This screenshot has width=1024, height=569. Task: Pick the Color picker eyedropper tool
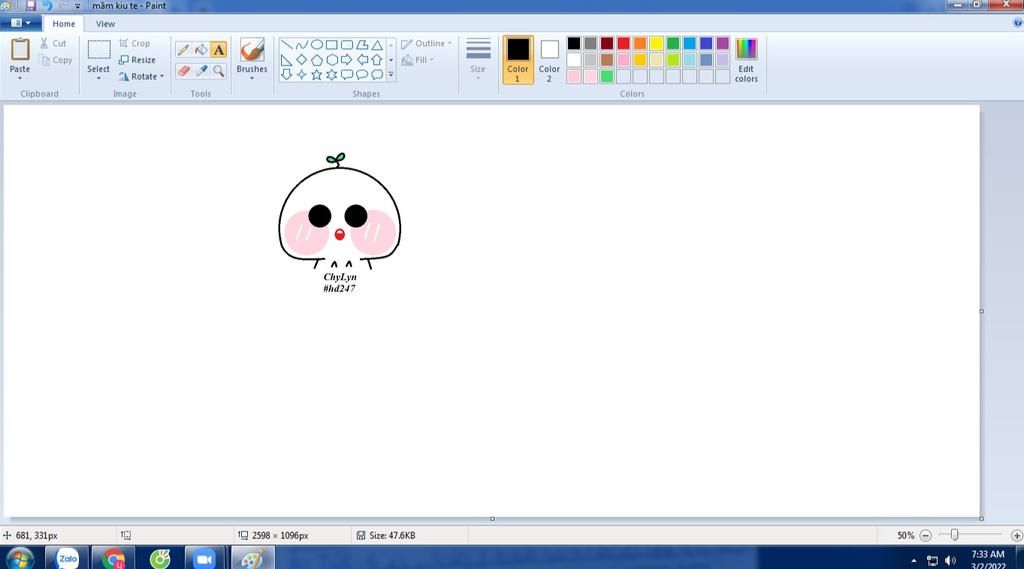[201, 71]
